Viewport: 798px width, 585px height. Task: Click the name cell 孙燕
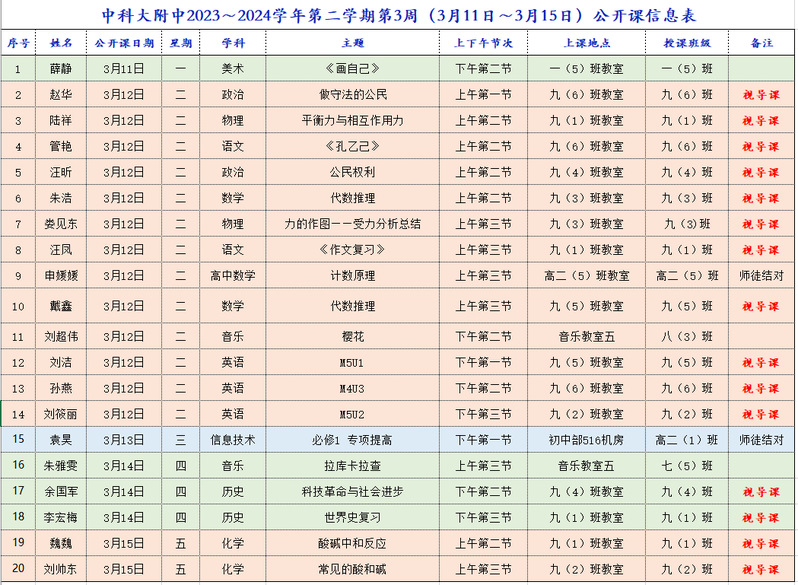point(61,388)
